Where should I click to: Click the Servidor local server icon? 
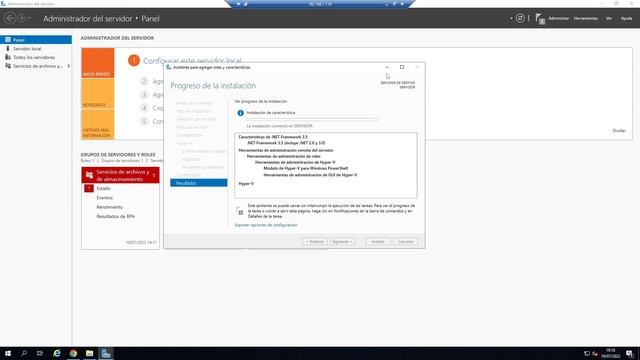click(8, 49)
